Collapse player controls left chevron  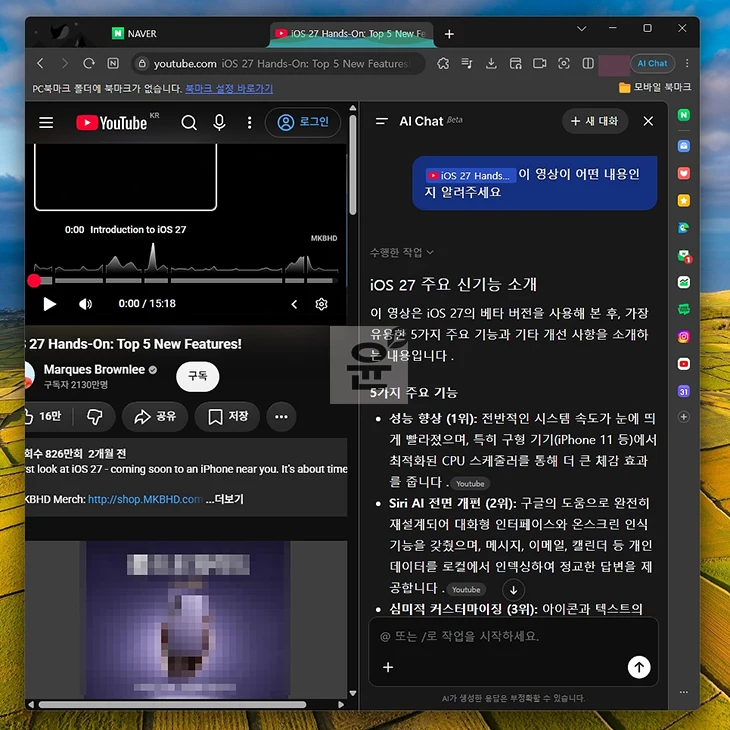(x=294, y=304)
